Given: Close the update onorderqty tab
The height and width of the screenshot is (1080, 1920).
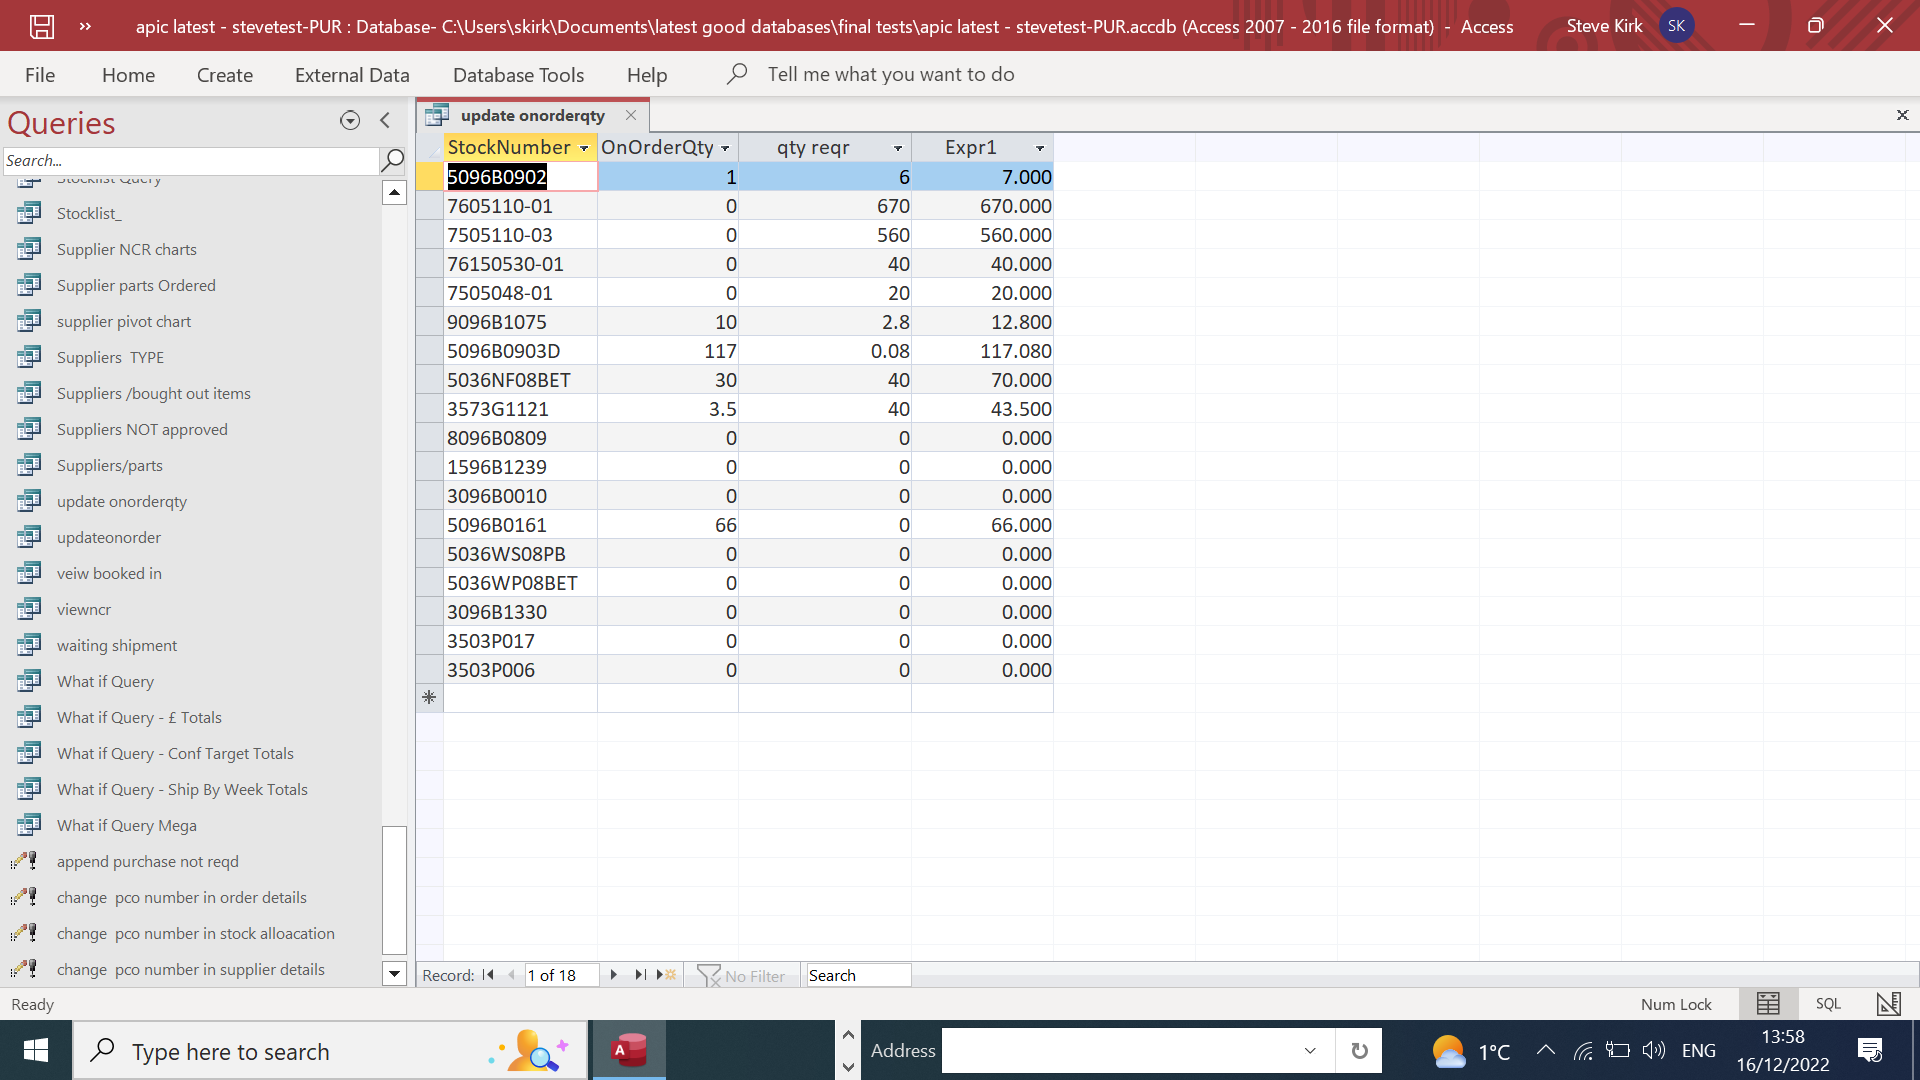Looking at the screenshot, I should pos(631,115).
